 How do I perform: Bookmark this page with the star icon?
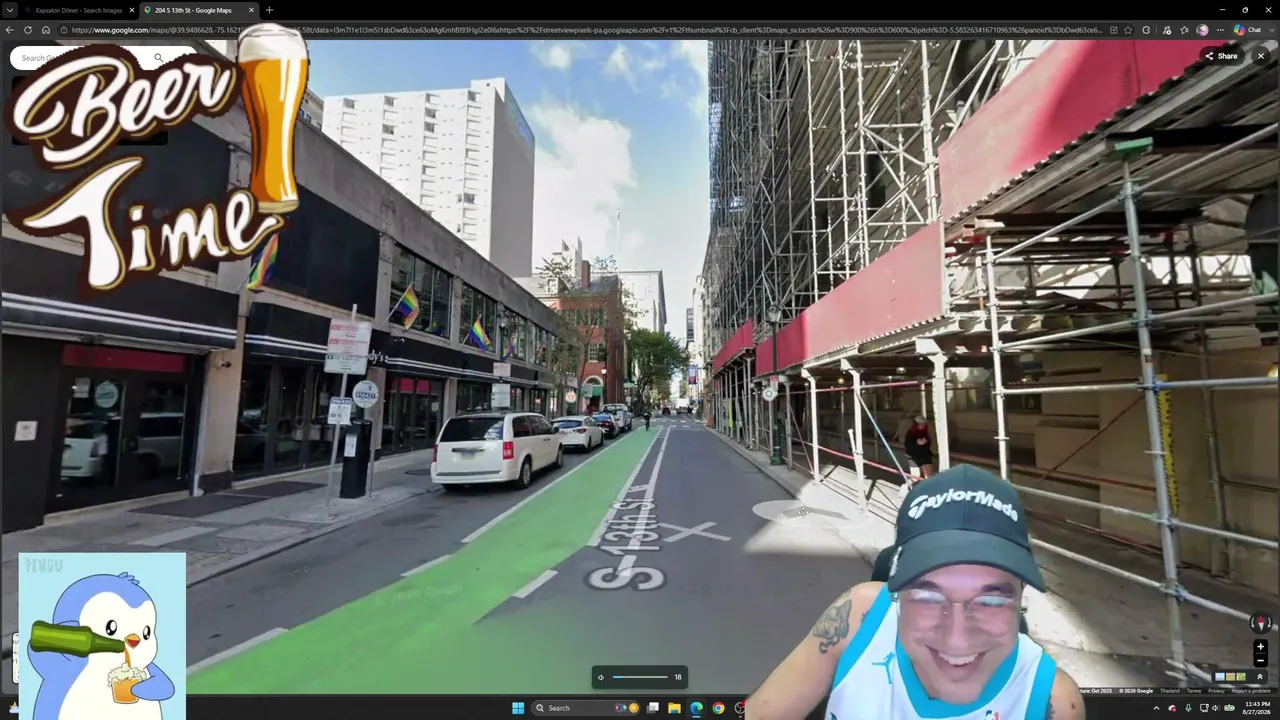[1129, 30]
